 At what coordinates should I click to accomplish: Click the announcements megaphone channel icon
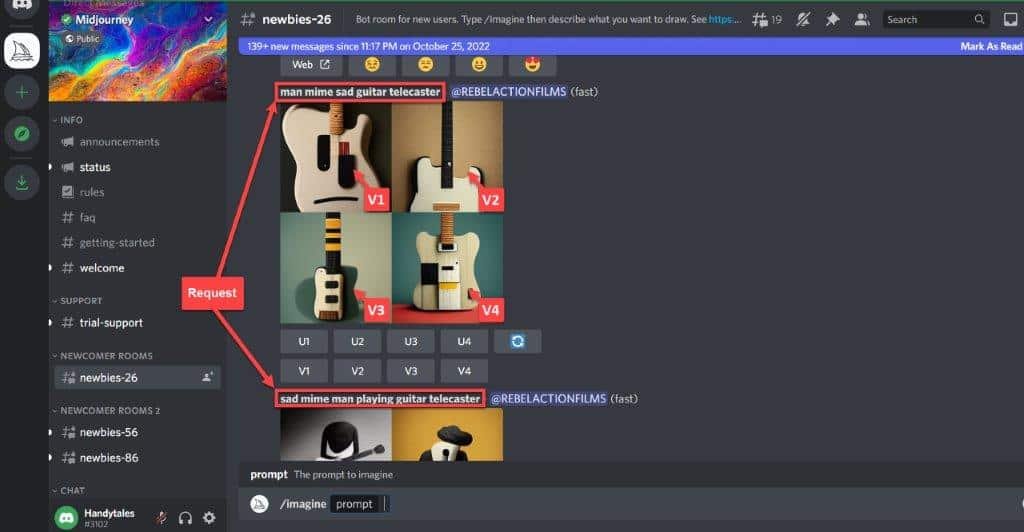67,142
